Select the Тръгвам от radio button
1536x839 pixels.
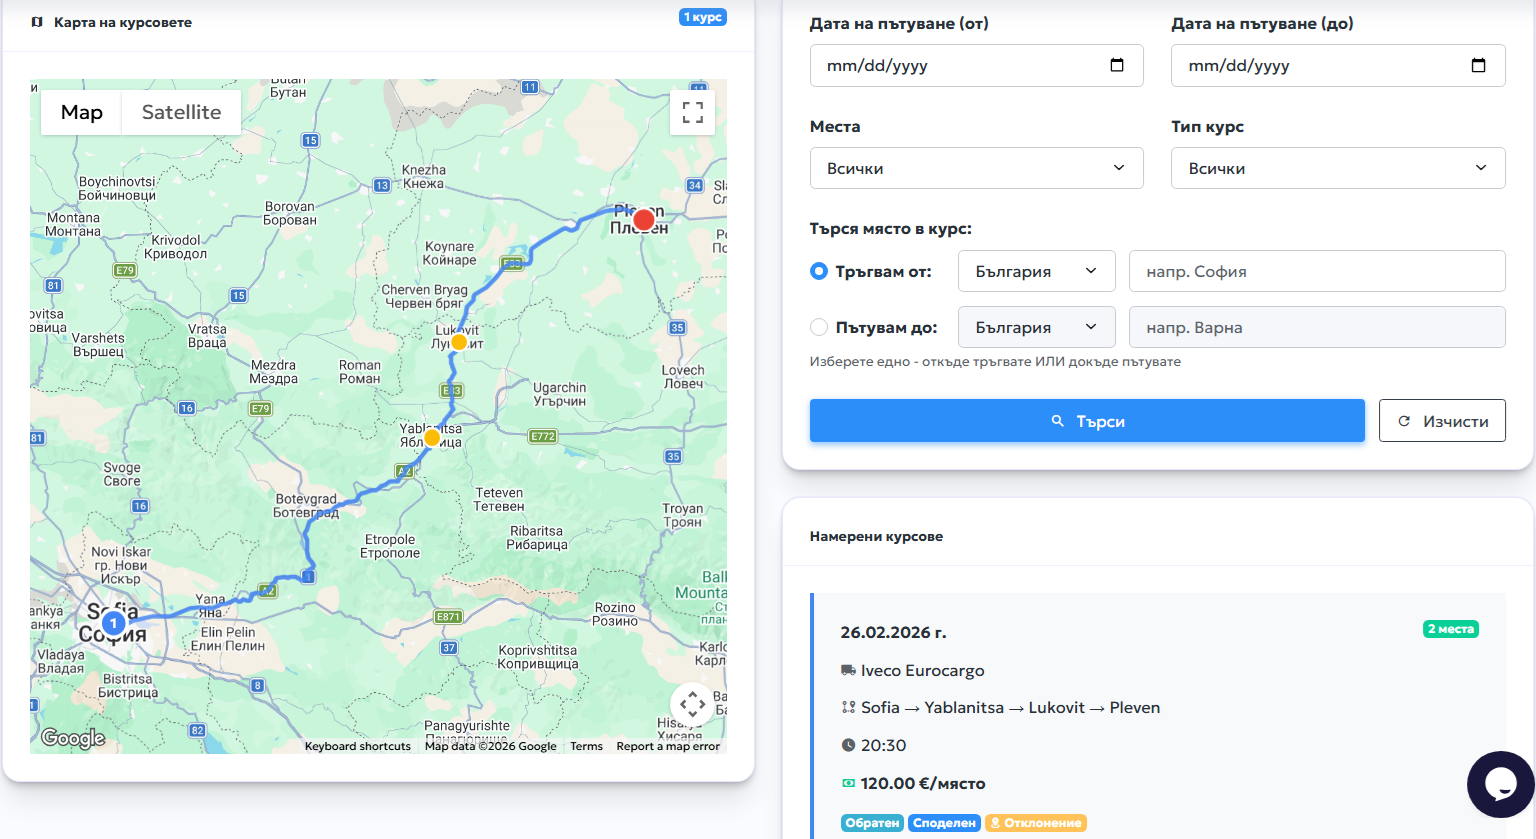point(819,271)
